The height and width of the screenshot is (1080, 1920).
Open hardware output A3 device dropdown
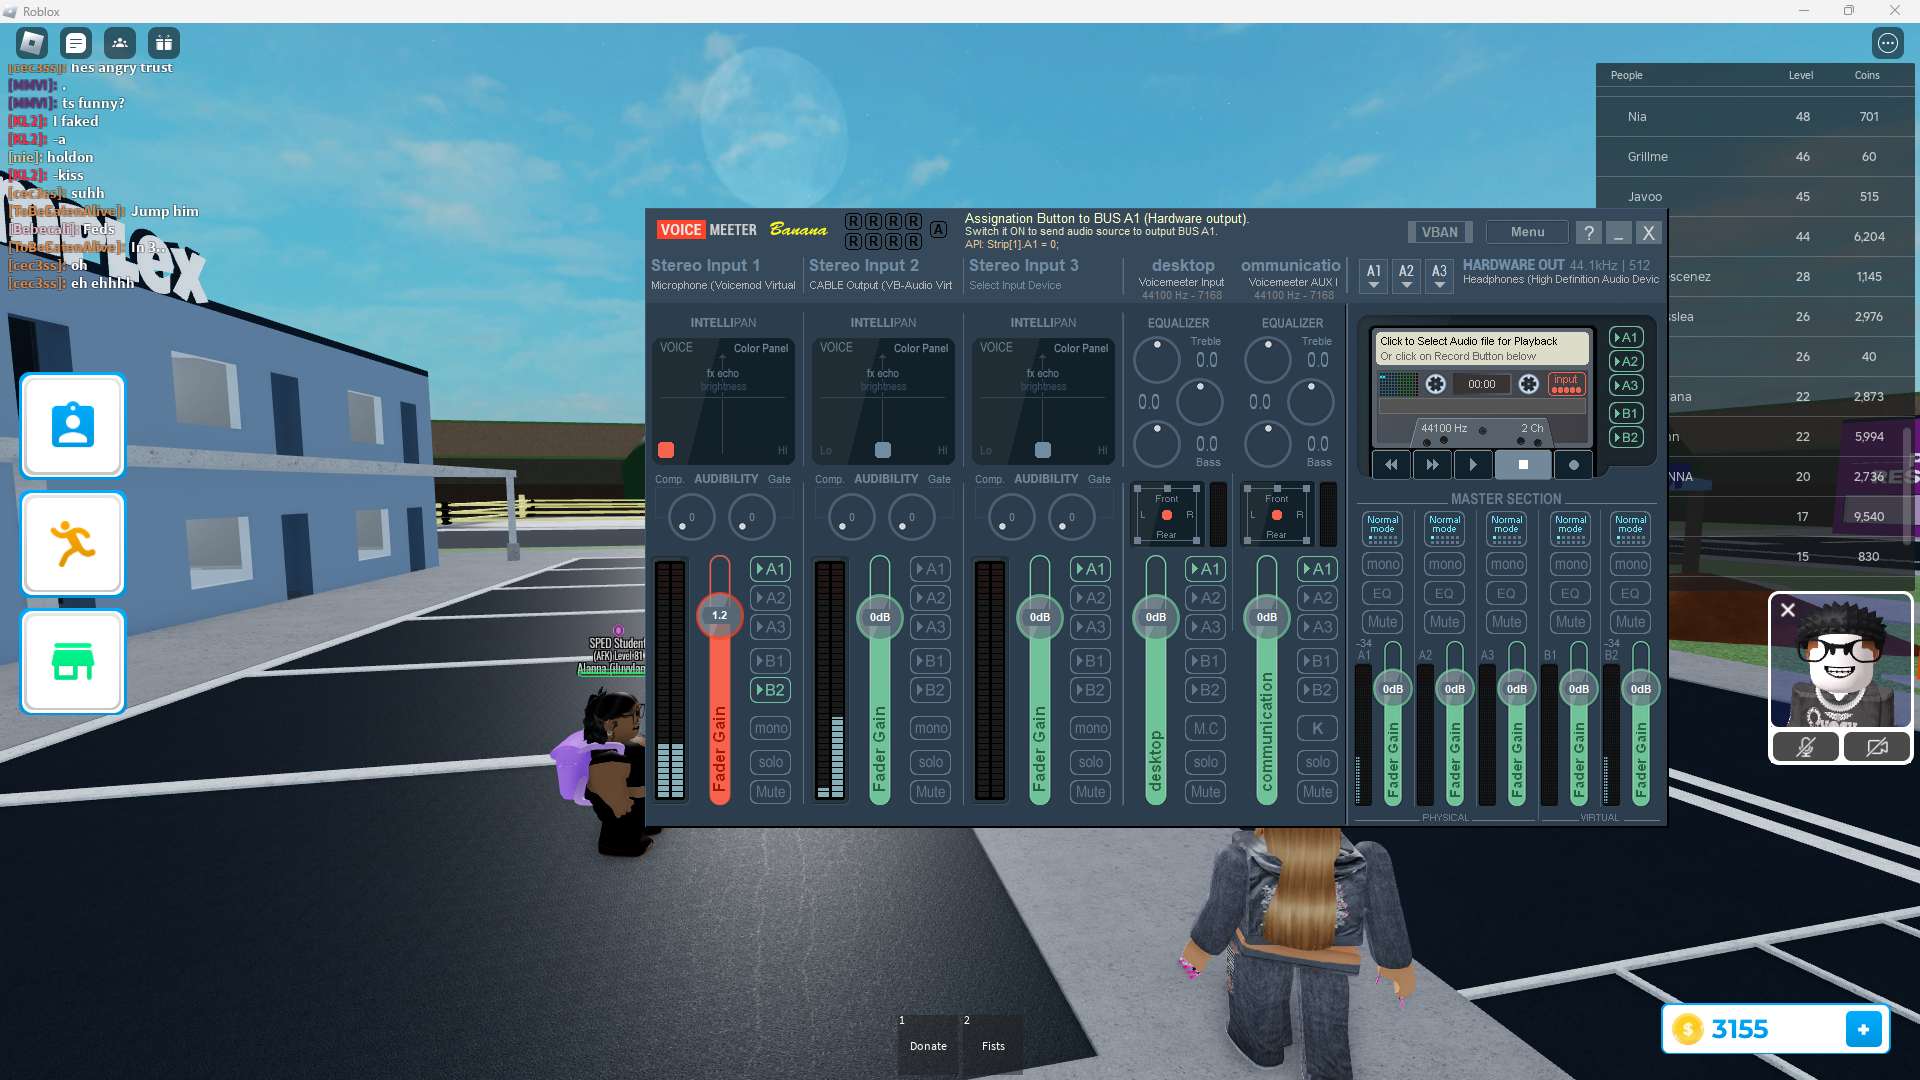pyautogui.click(x=1440, y=275)
